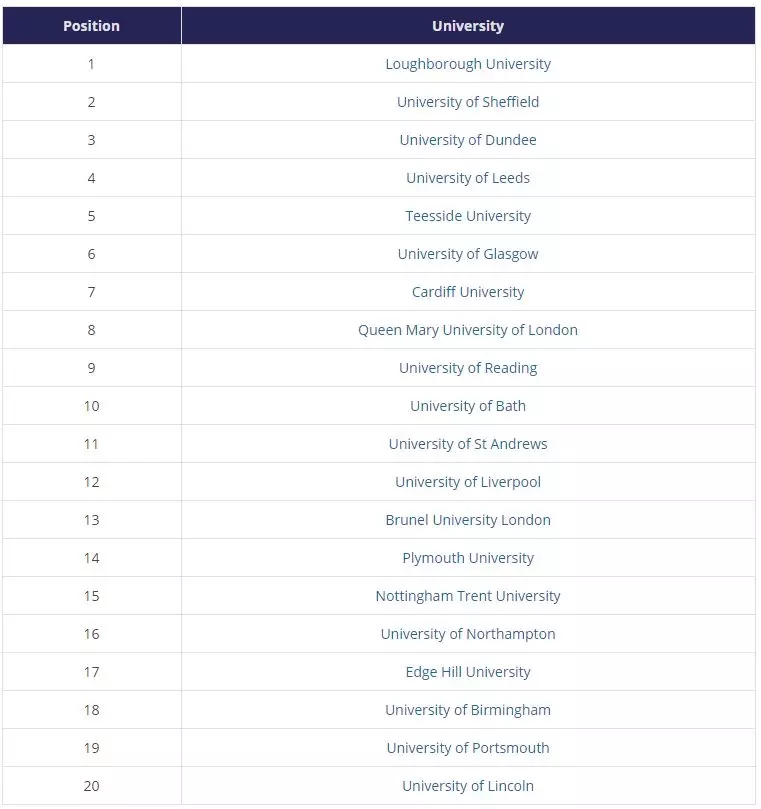This screenshot has width=761, height=809.
Task: Click the University of Sheffield link
Action: (468, 102)
